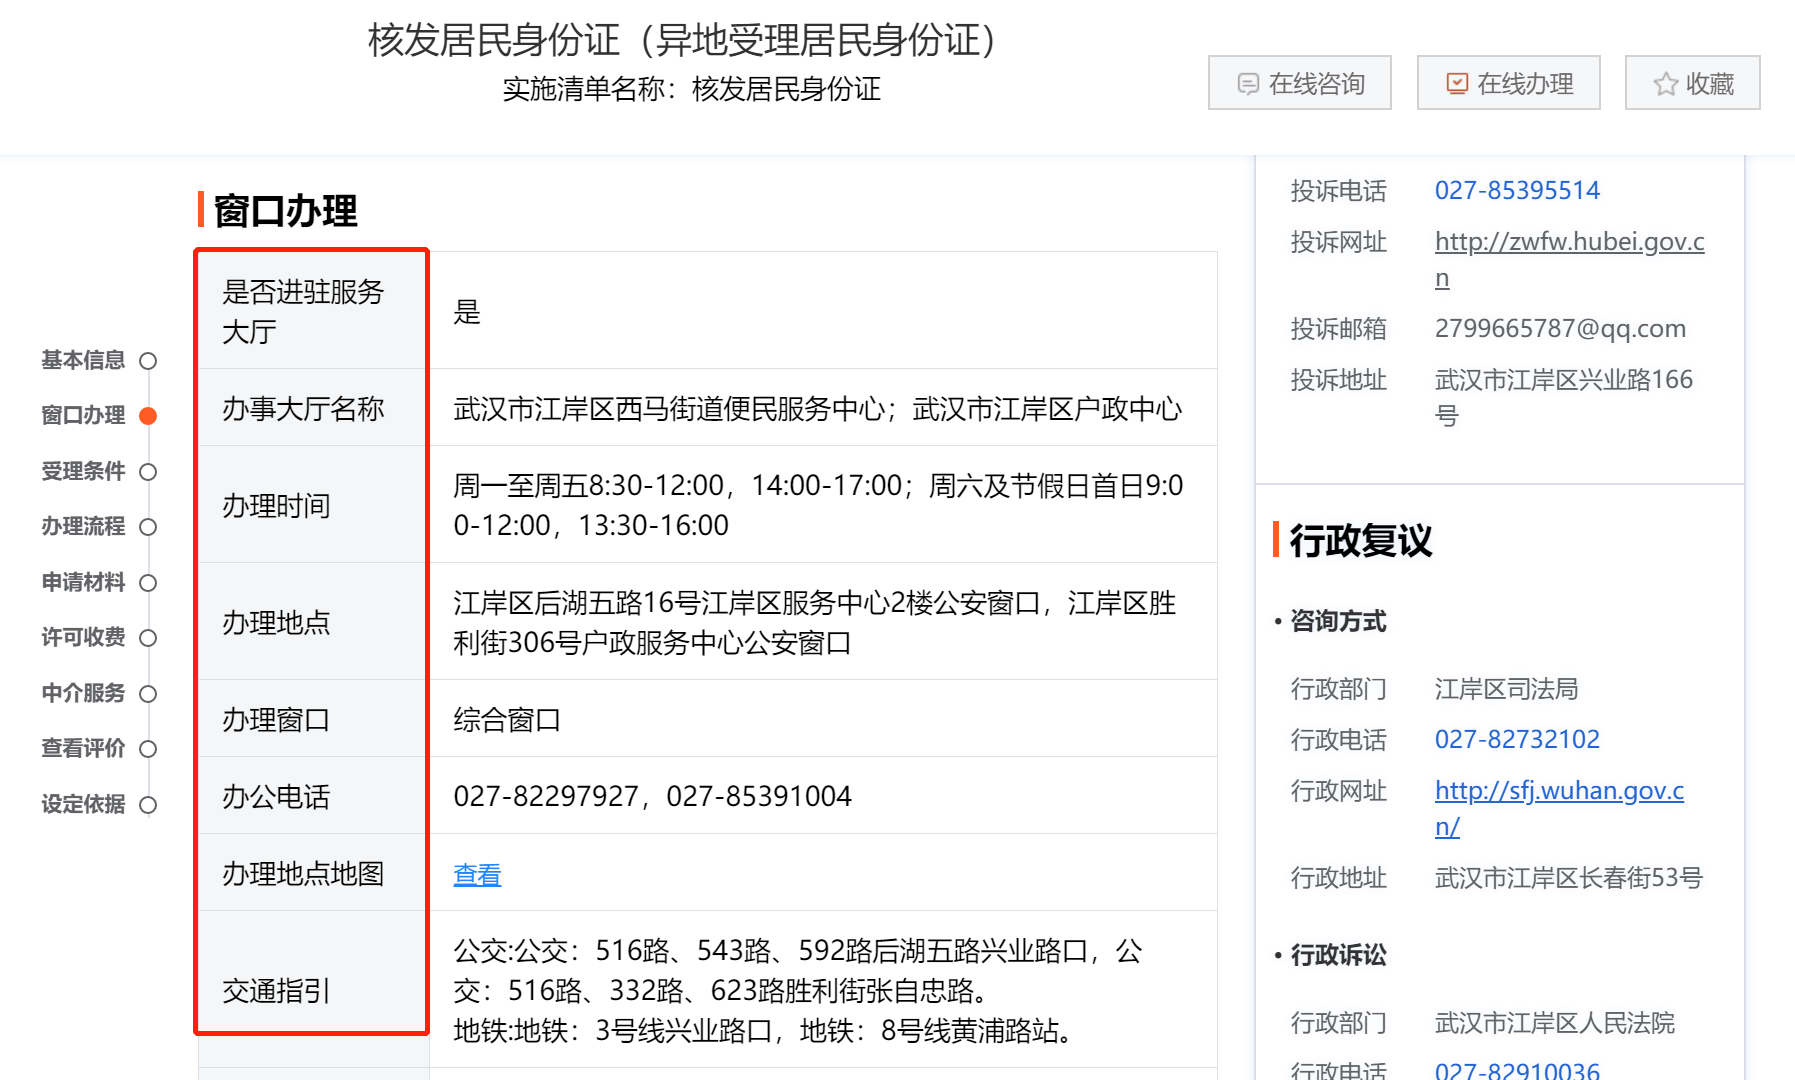Select 窗口办理 in side navigation
1795x1080 pixels.
click(83, 415)
